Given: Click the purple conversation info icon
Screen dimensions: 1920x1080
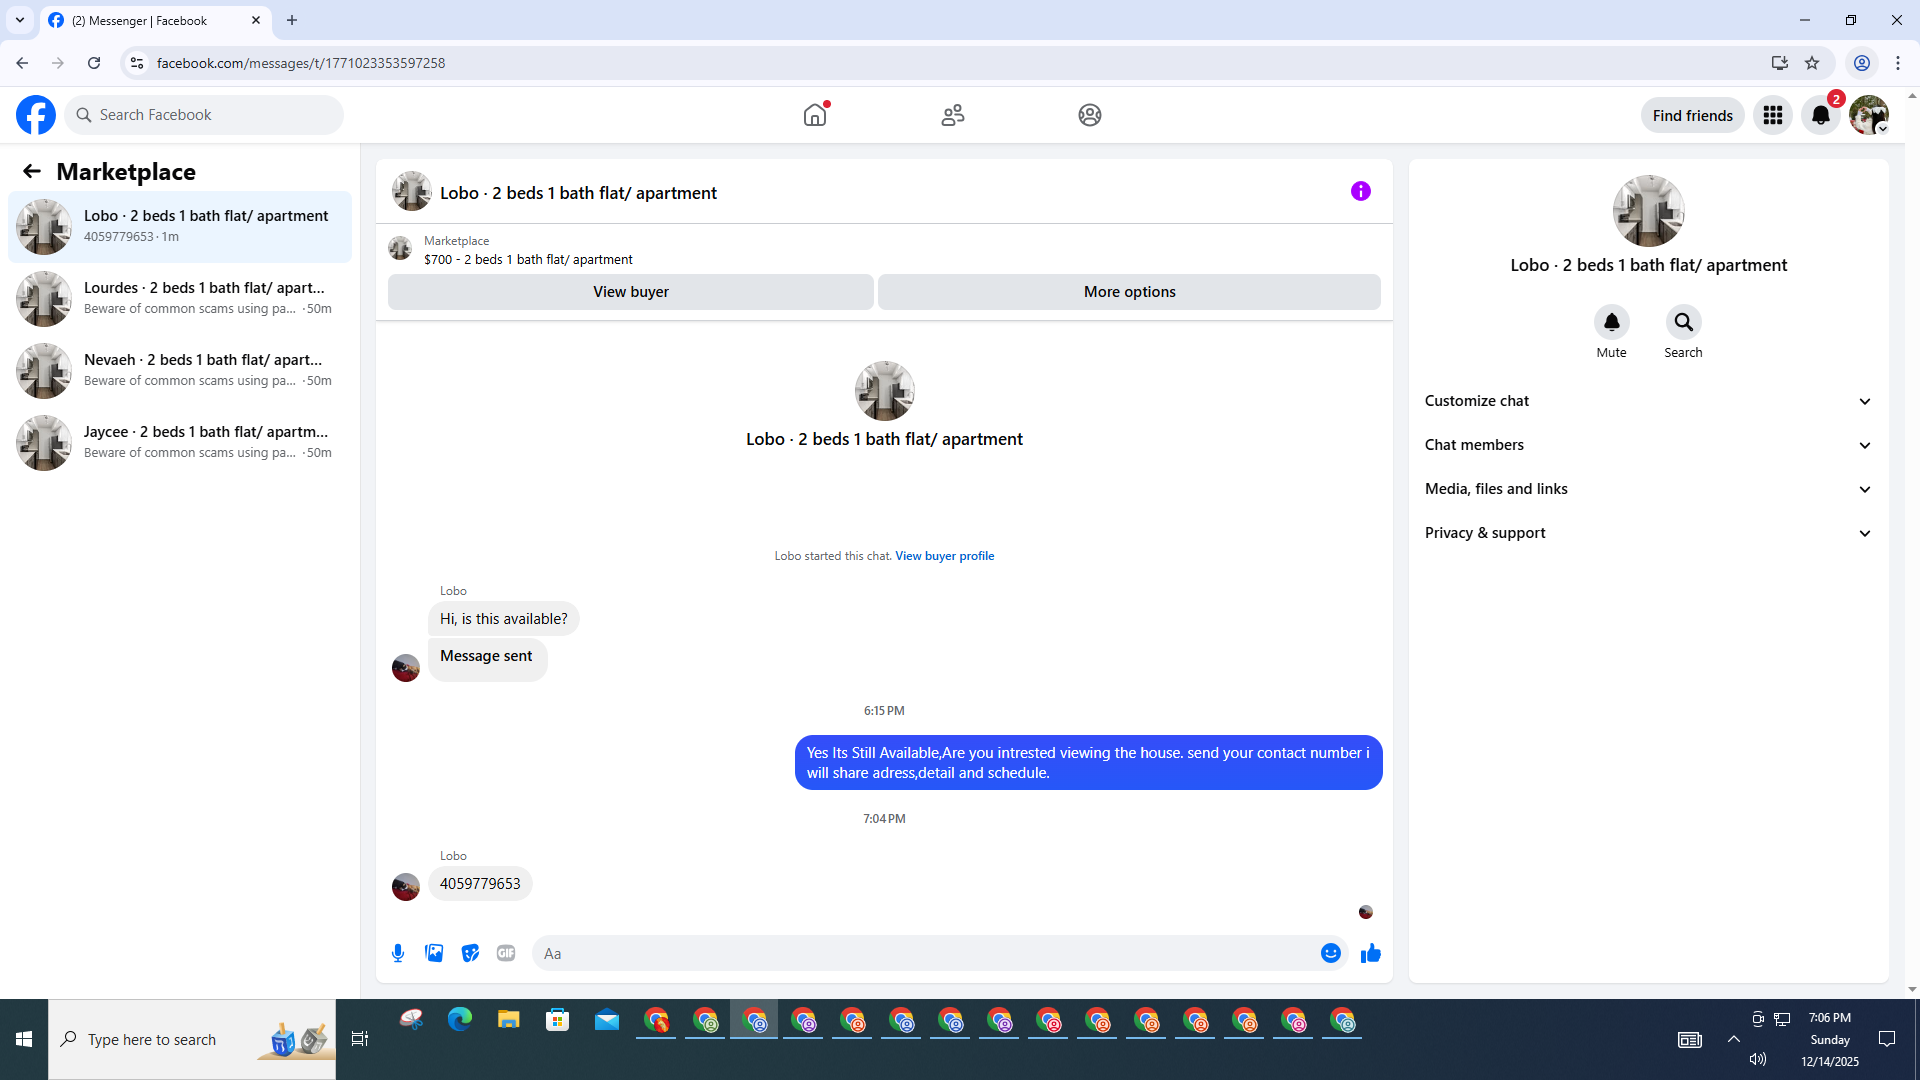Looking at the screenshot, I should pyautogui.click(x=1360, y=191).
